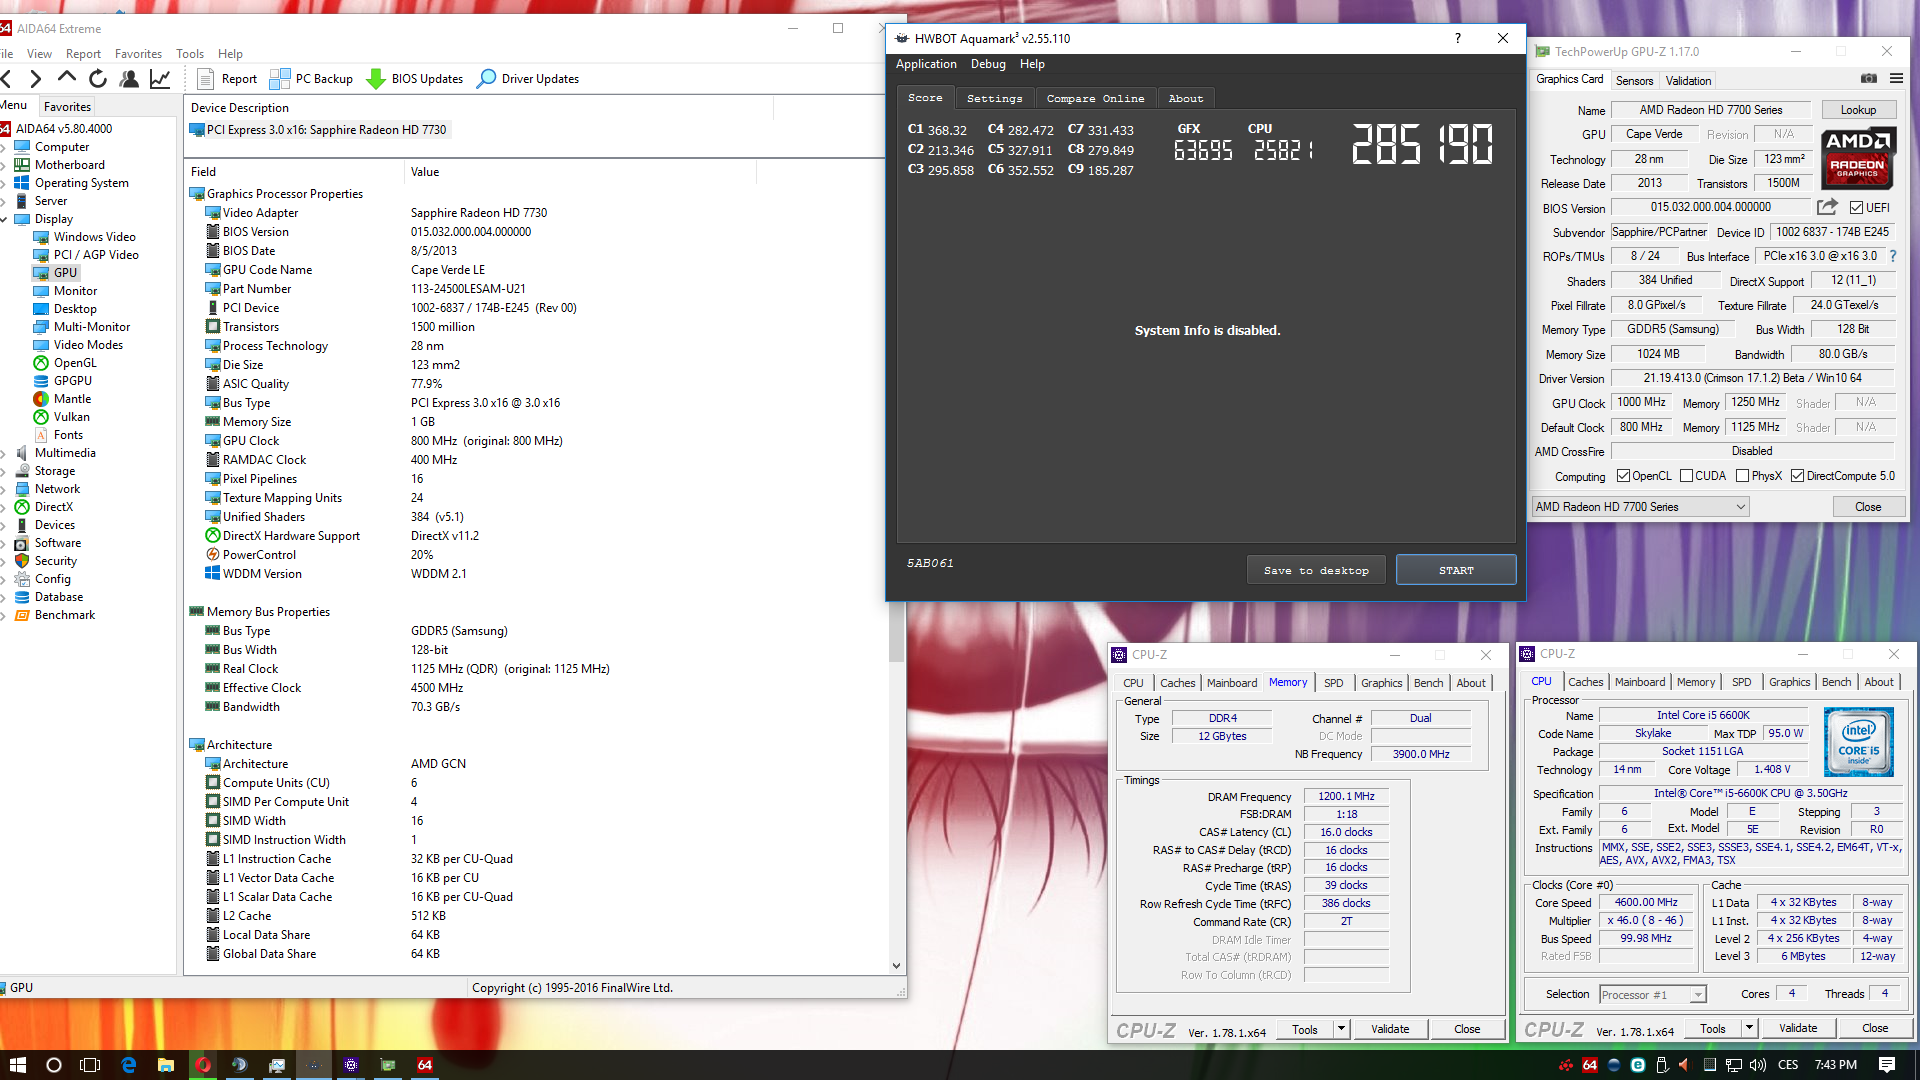Click BIOS Updates in AIDA64 toolbar

point(415,79)
